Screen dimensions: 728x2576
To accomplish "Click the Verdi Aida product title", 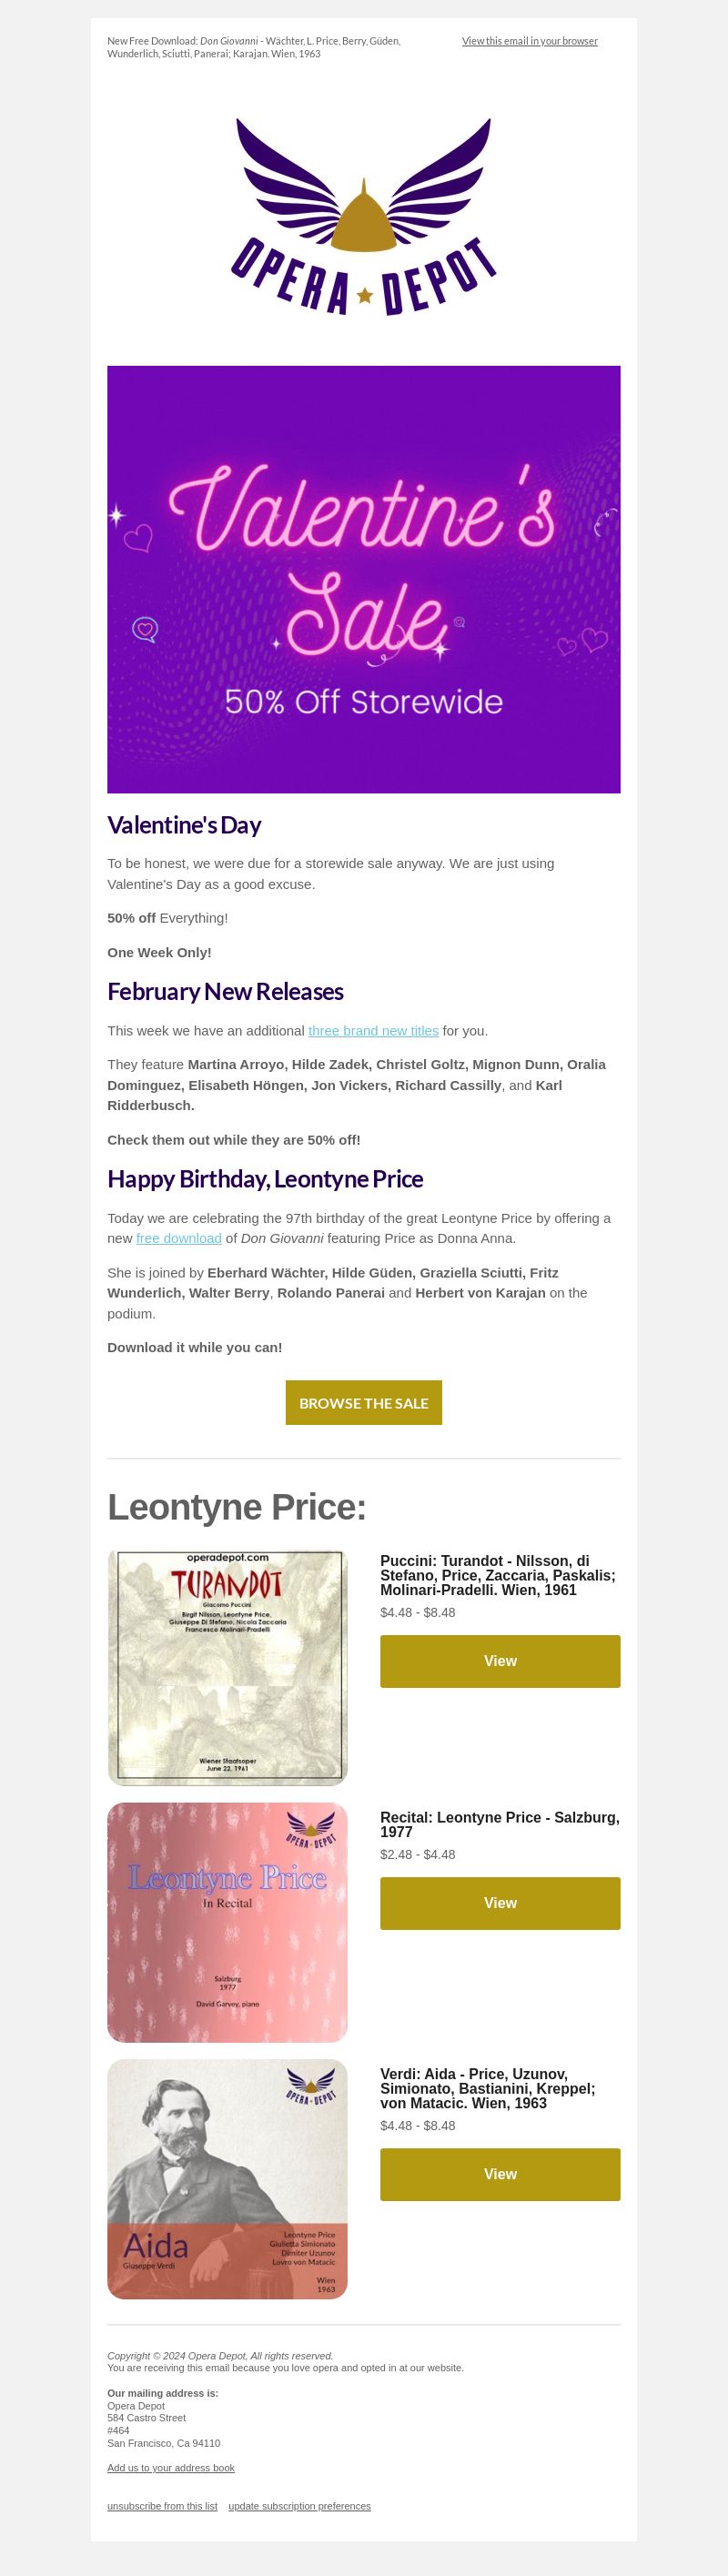I will tap(488, 2088).
